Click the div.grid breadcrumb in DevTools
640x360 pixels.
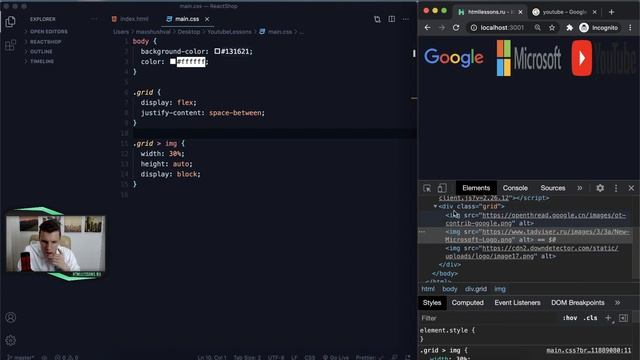pos(476,289)
